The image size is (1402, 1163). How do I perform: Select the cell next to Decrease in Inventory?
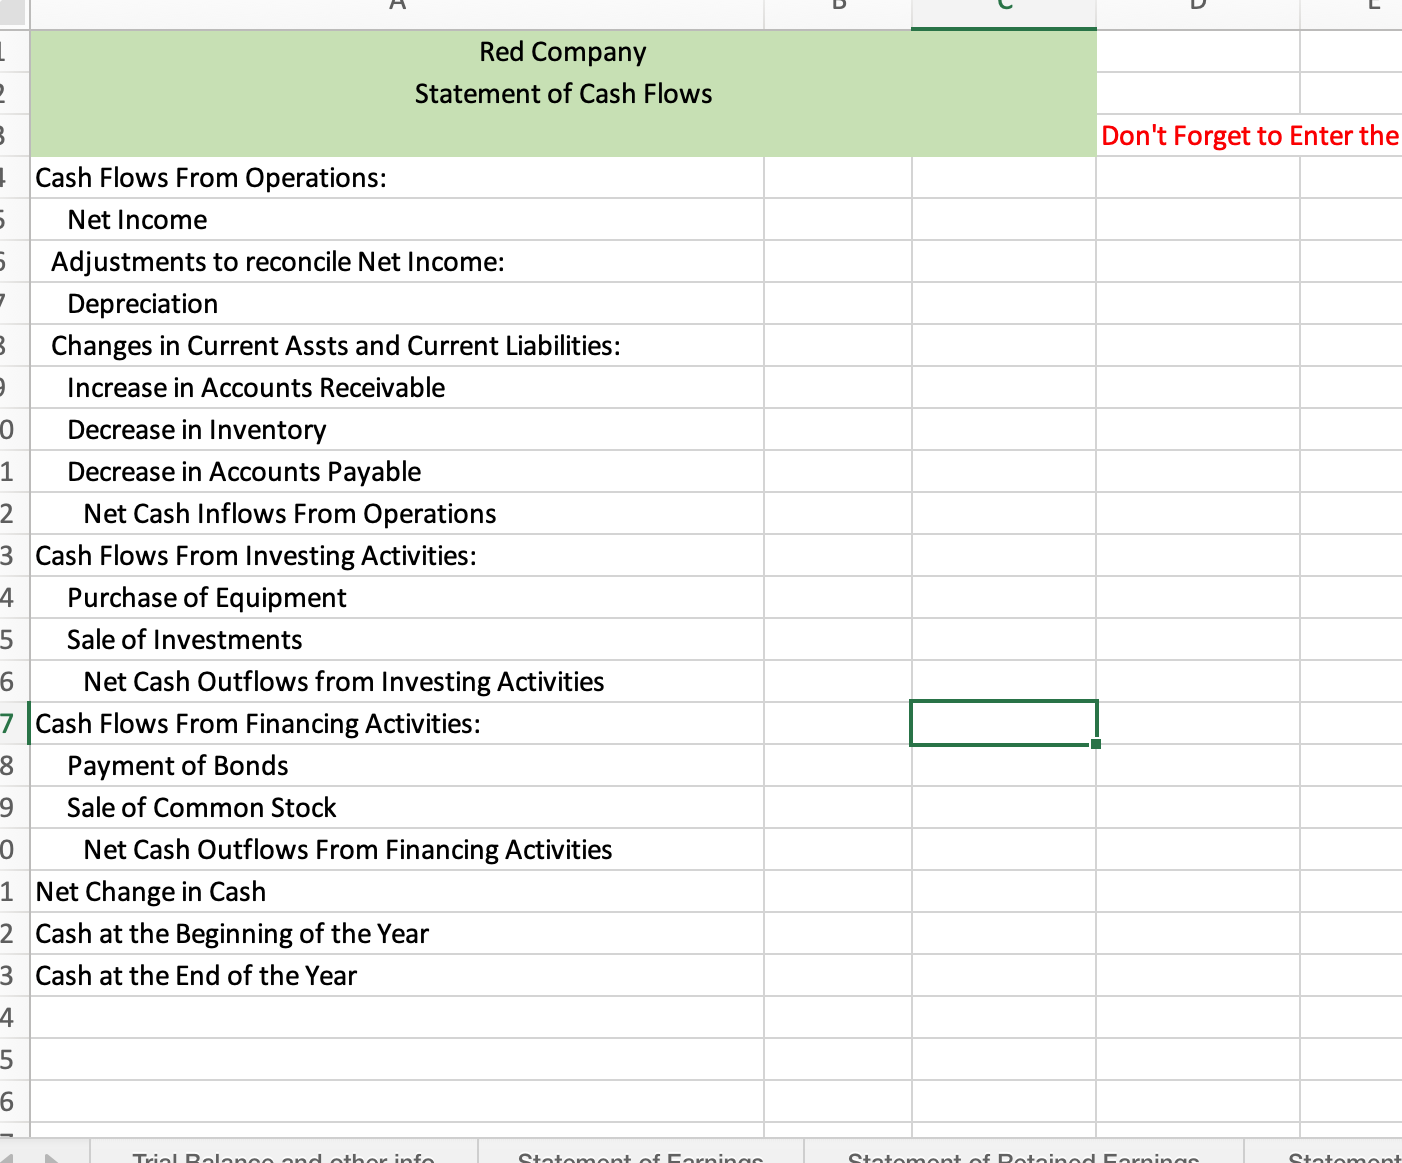pos(837,429)
